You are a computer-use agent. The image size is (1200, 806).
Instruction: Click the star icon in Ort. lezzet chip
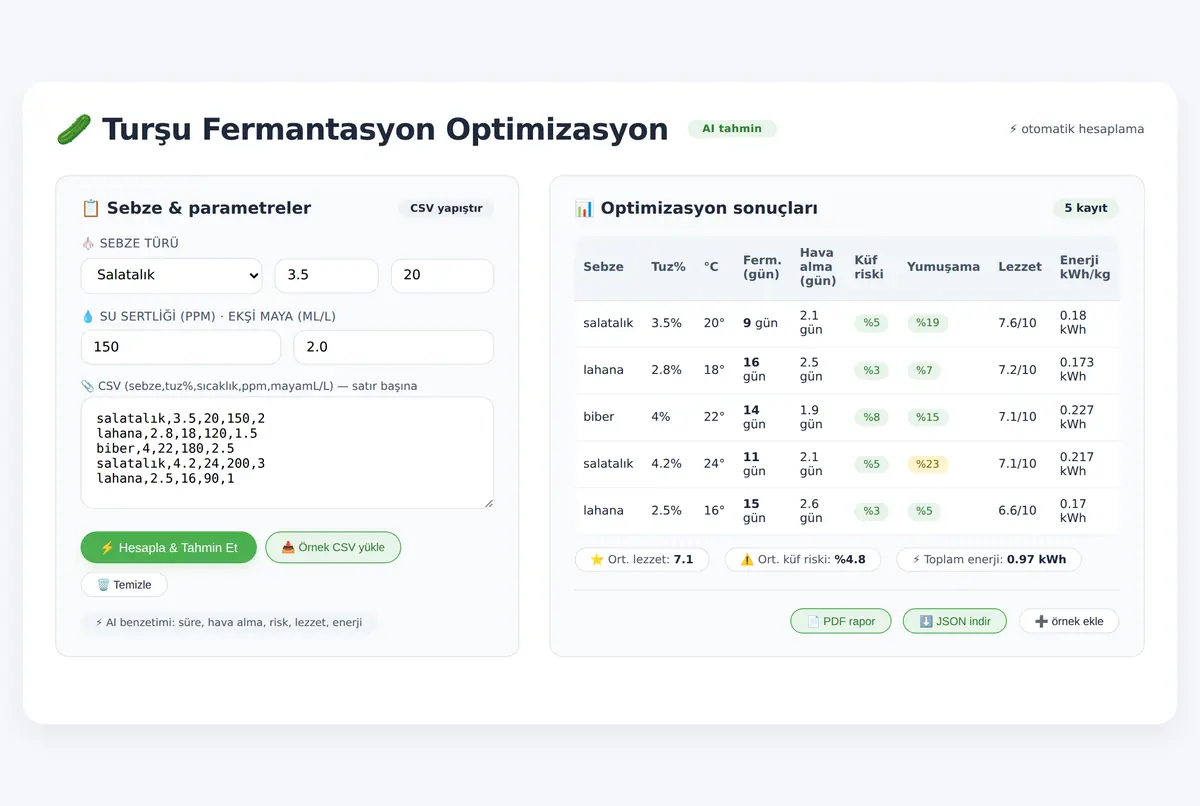click(x=597, y=560)
